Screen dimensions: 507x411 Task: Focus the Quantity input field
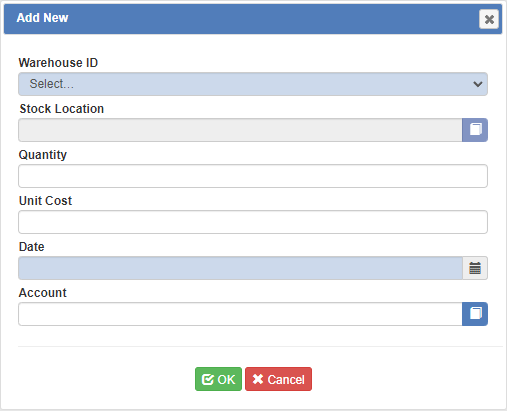[253, 176]
